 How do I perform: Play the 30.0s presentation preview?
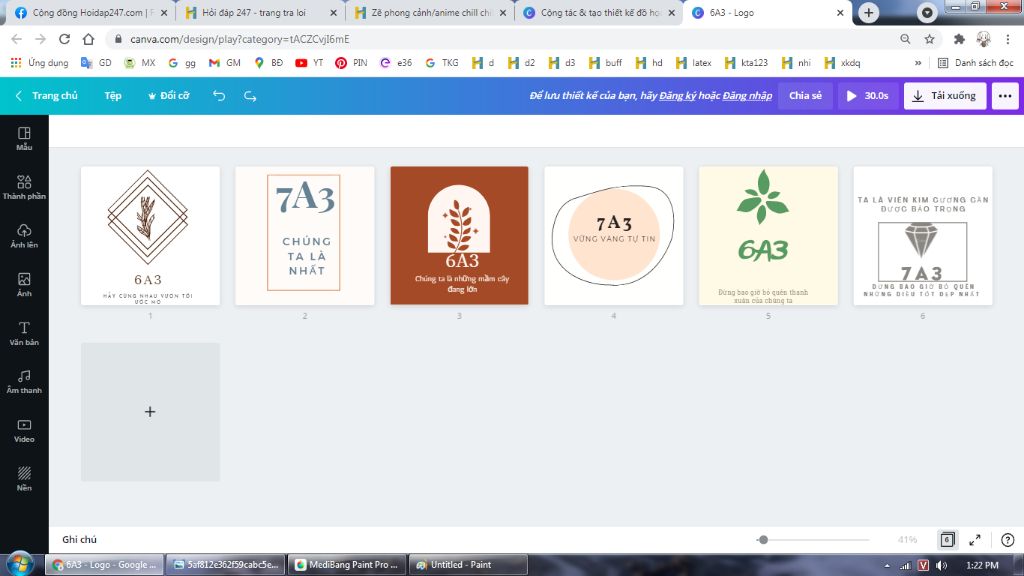coord(867,95)
